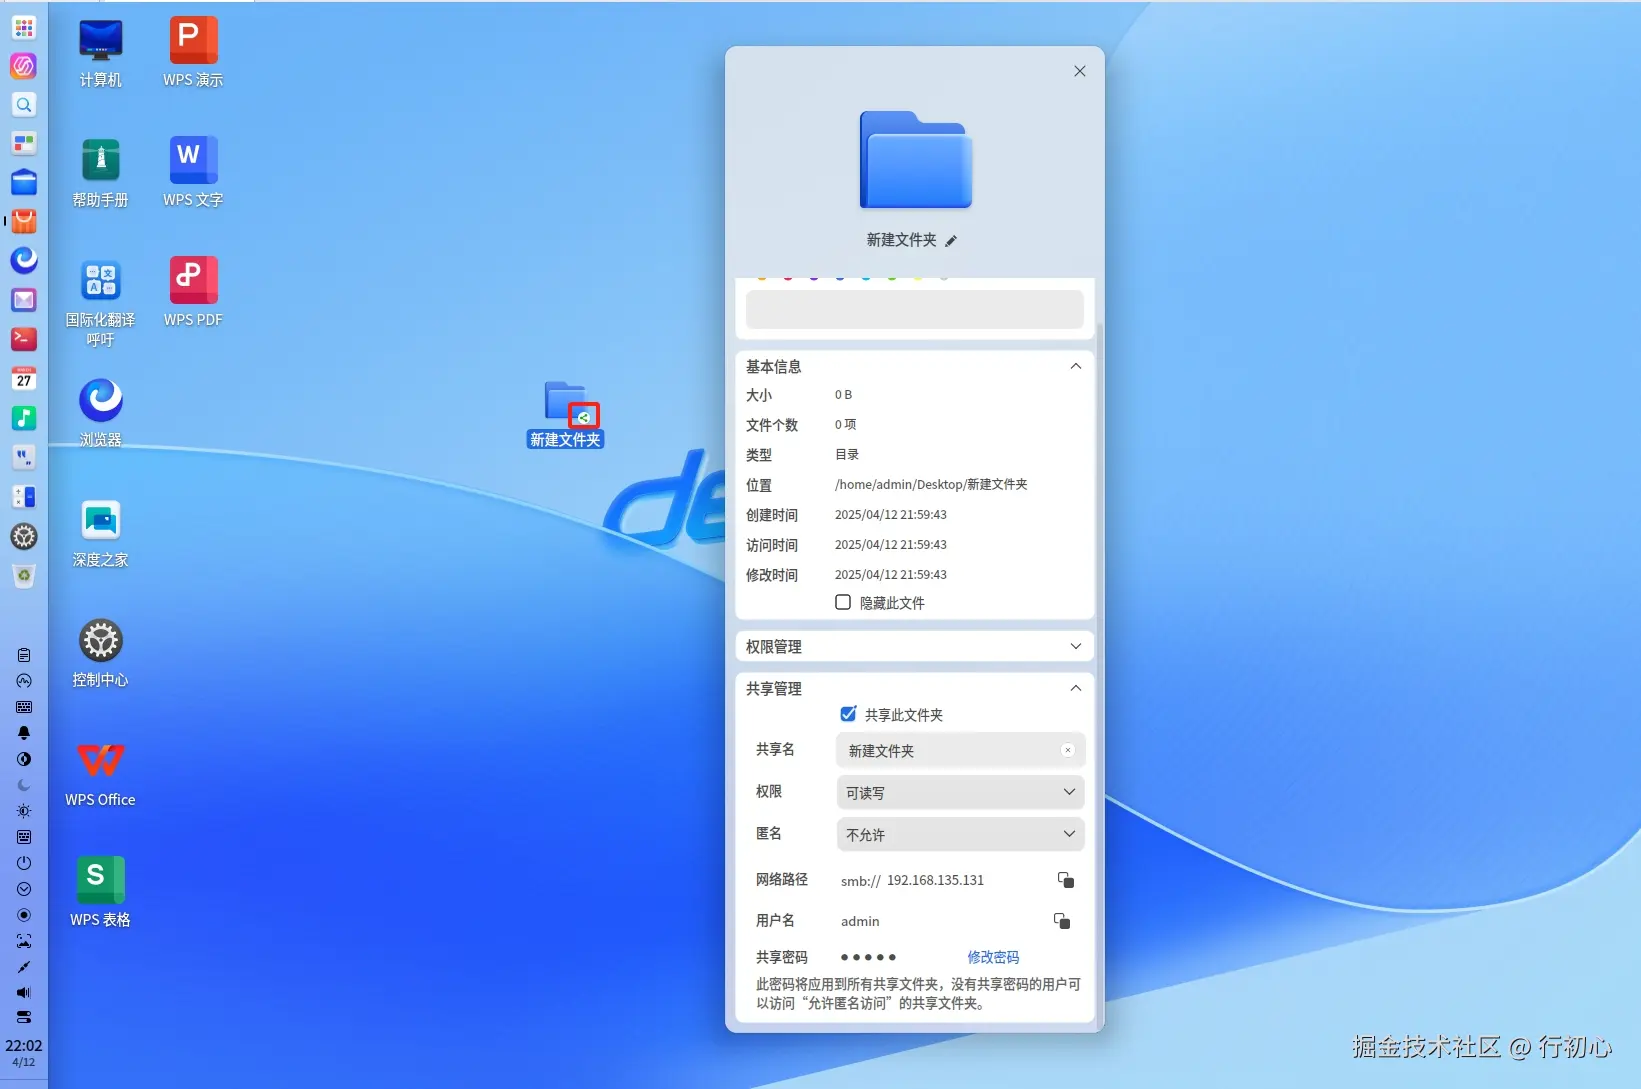
Task: Open the search icon in the dock
Action: pyautogui.click(x=24, y=105)
